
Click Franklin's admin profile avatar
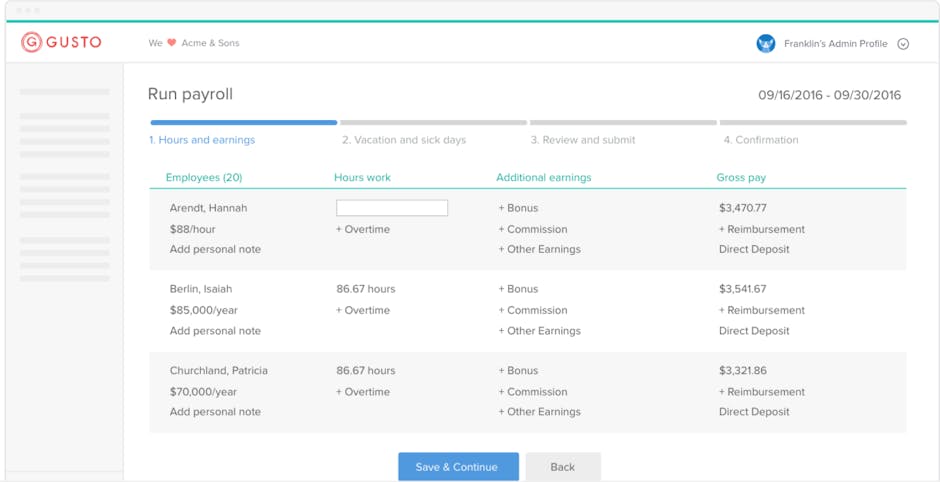click(x=766, y=43)
